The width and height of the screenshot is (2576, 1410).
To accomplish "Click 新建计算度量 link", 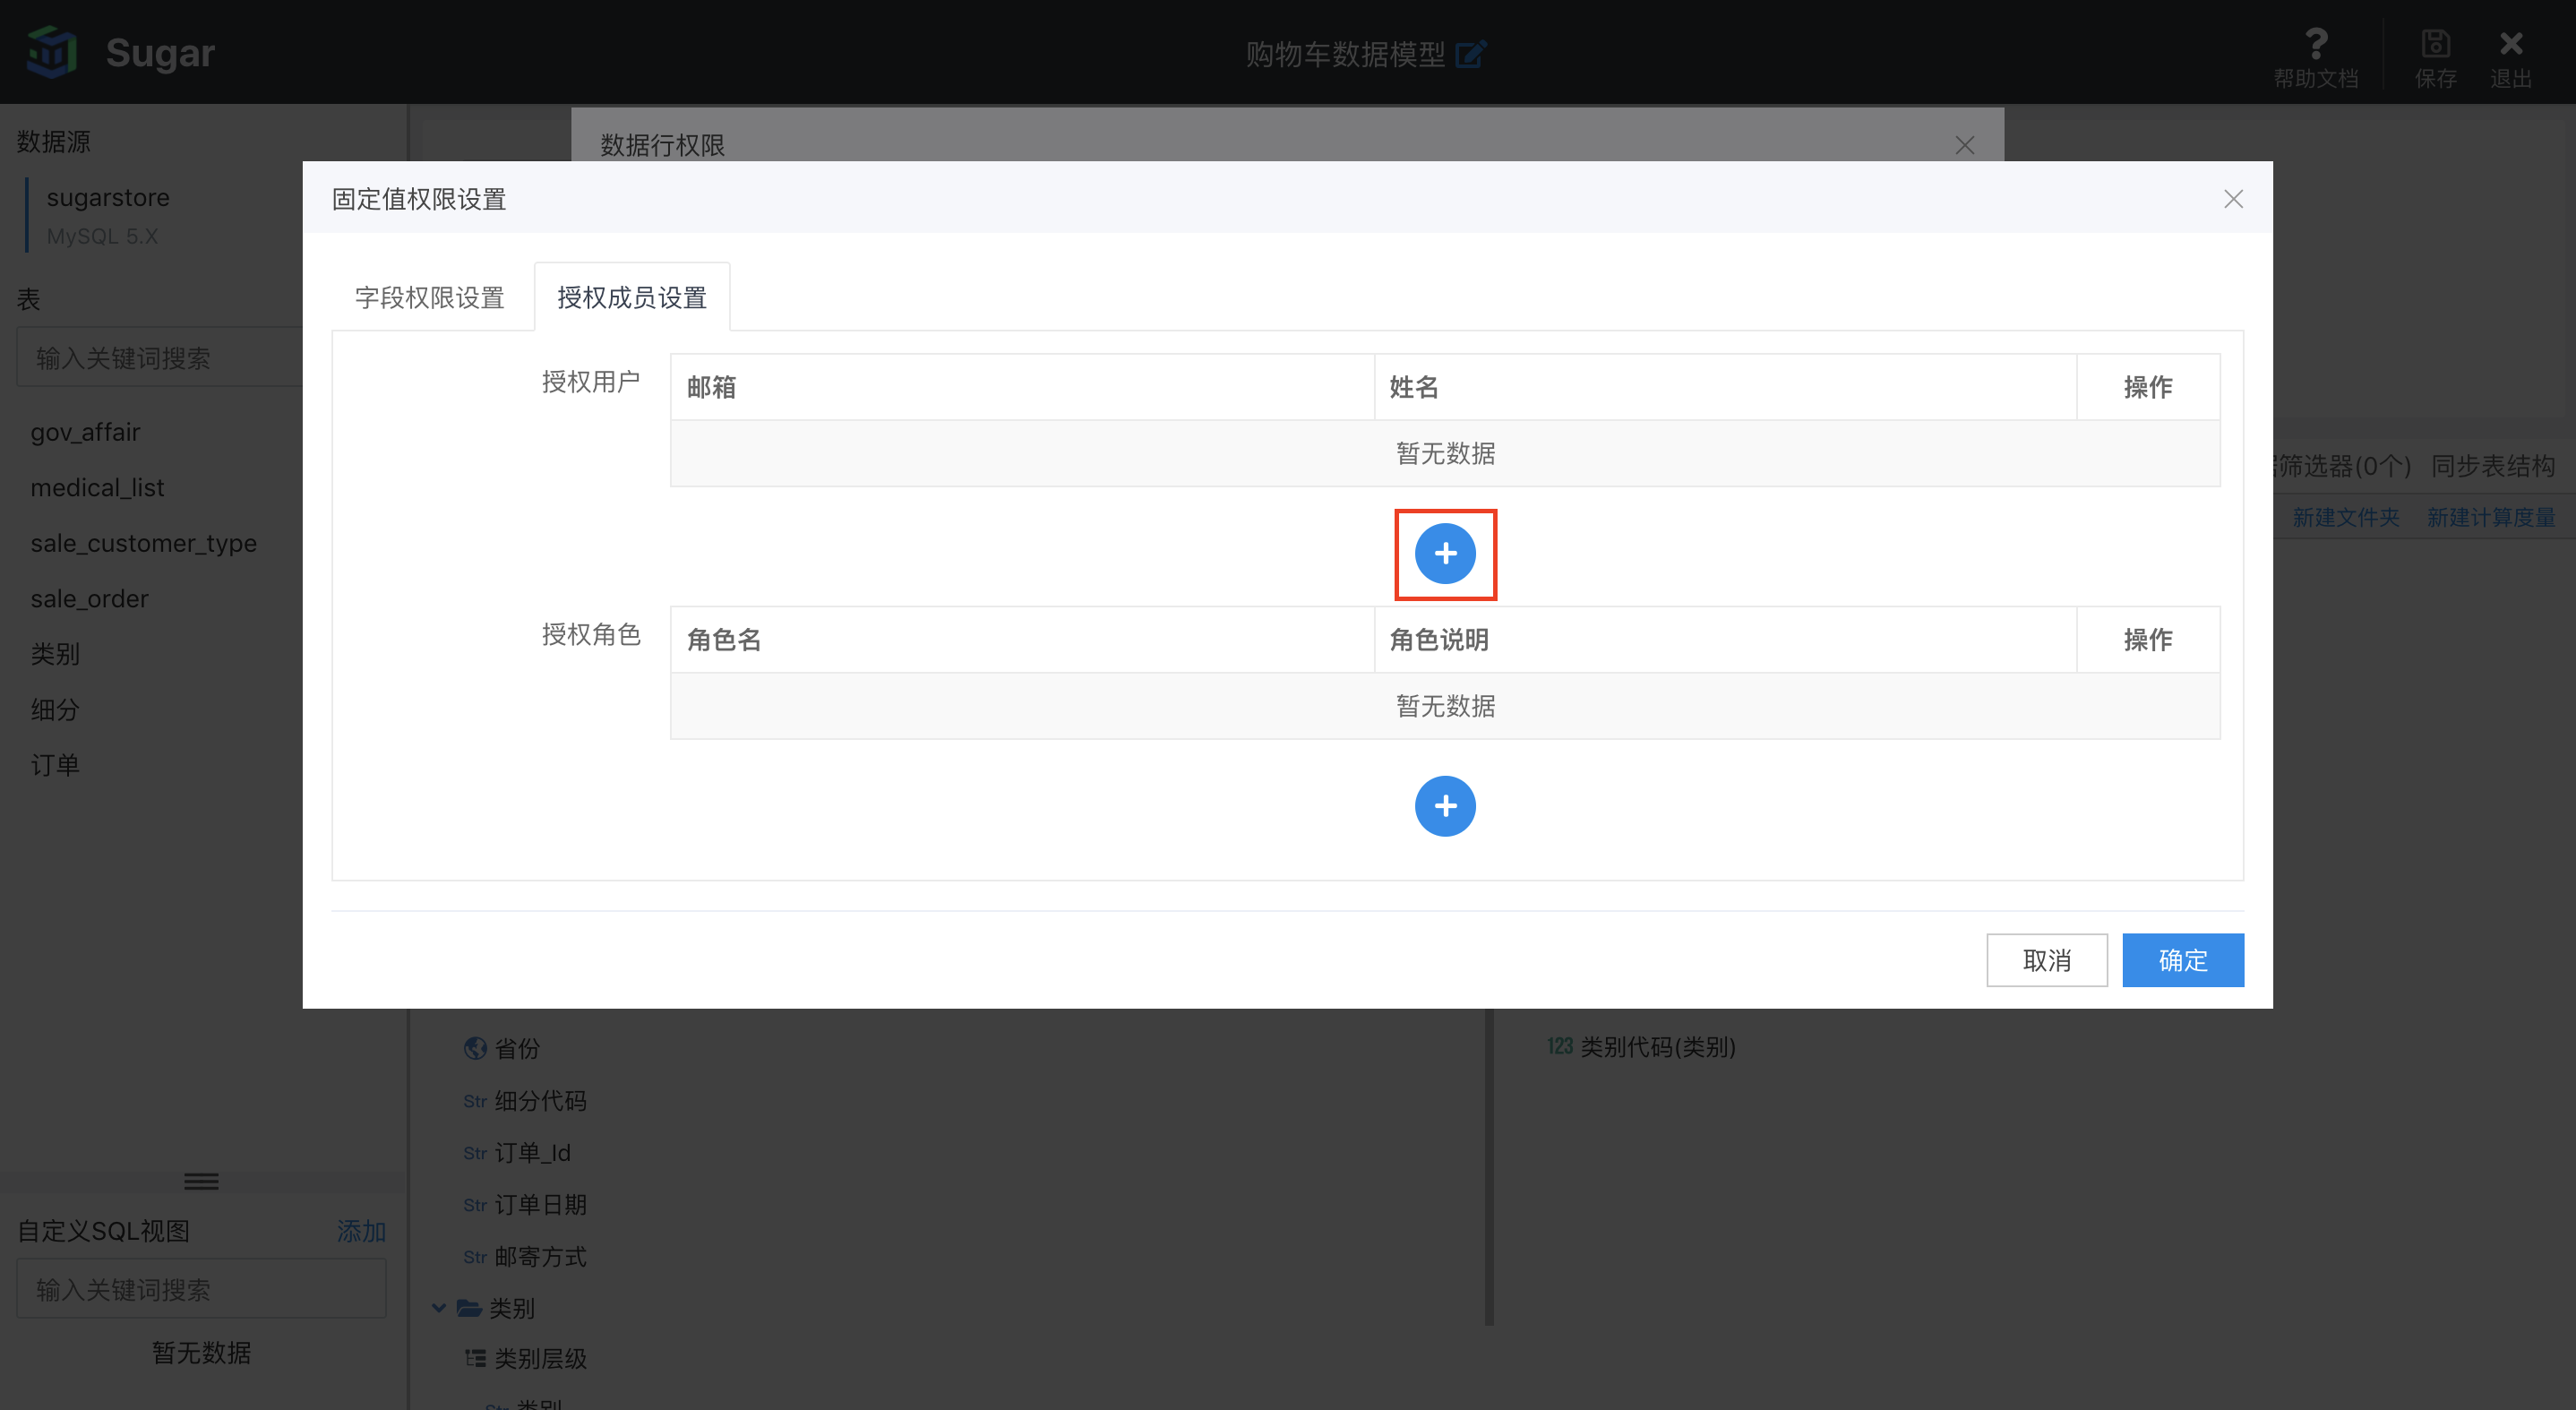I will [2490, 517].
